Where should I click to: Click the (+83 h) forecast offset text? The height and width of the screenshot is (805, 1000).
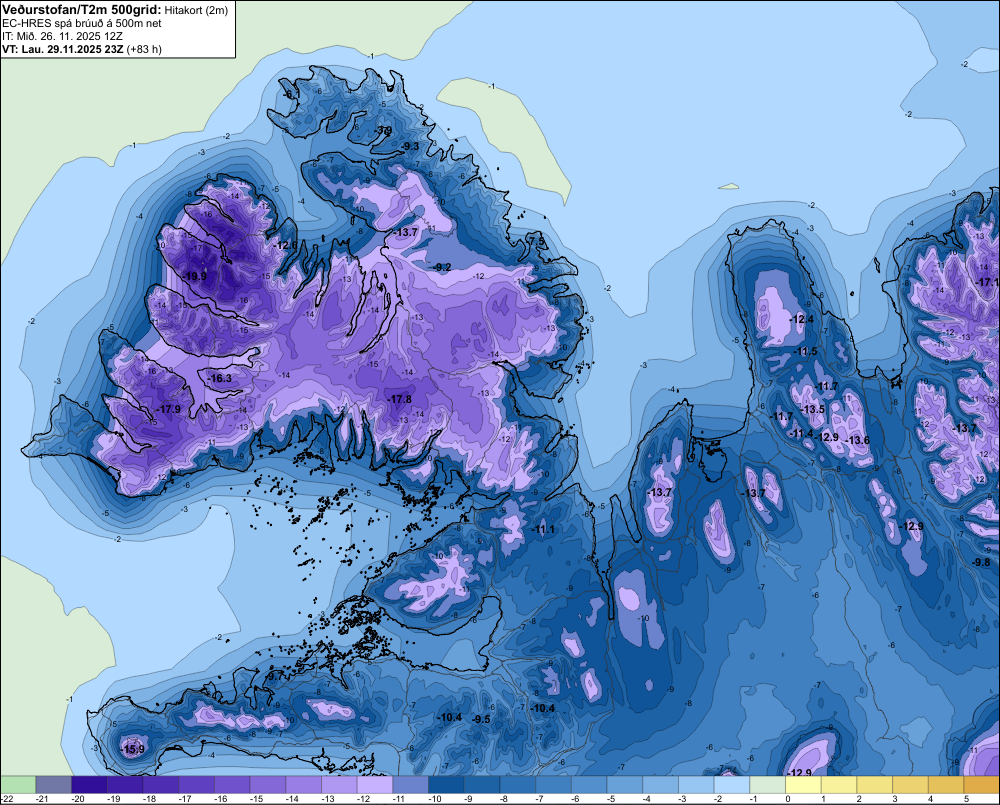point(144,49)
